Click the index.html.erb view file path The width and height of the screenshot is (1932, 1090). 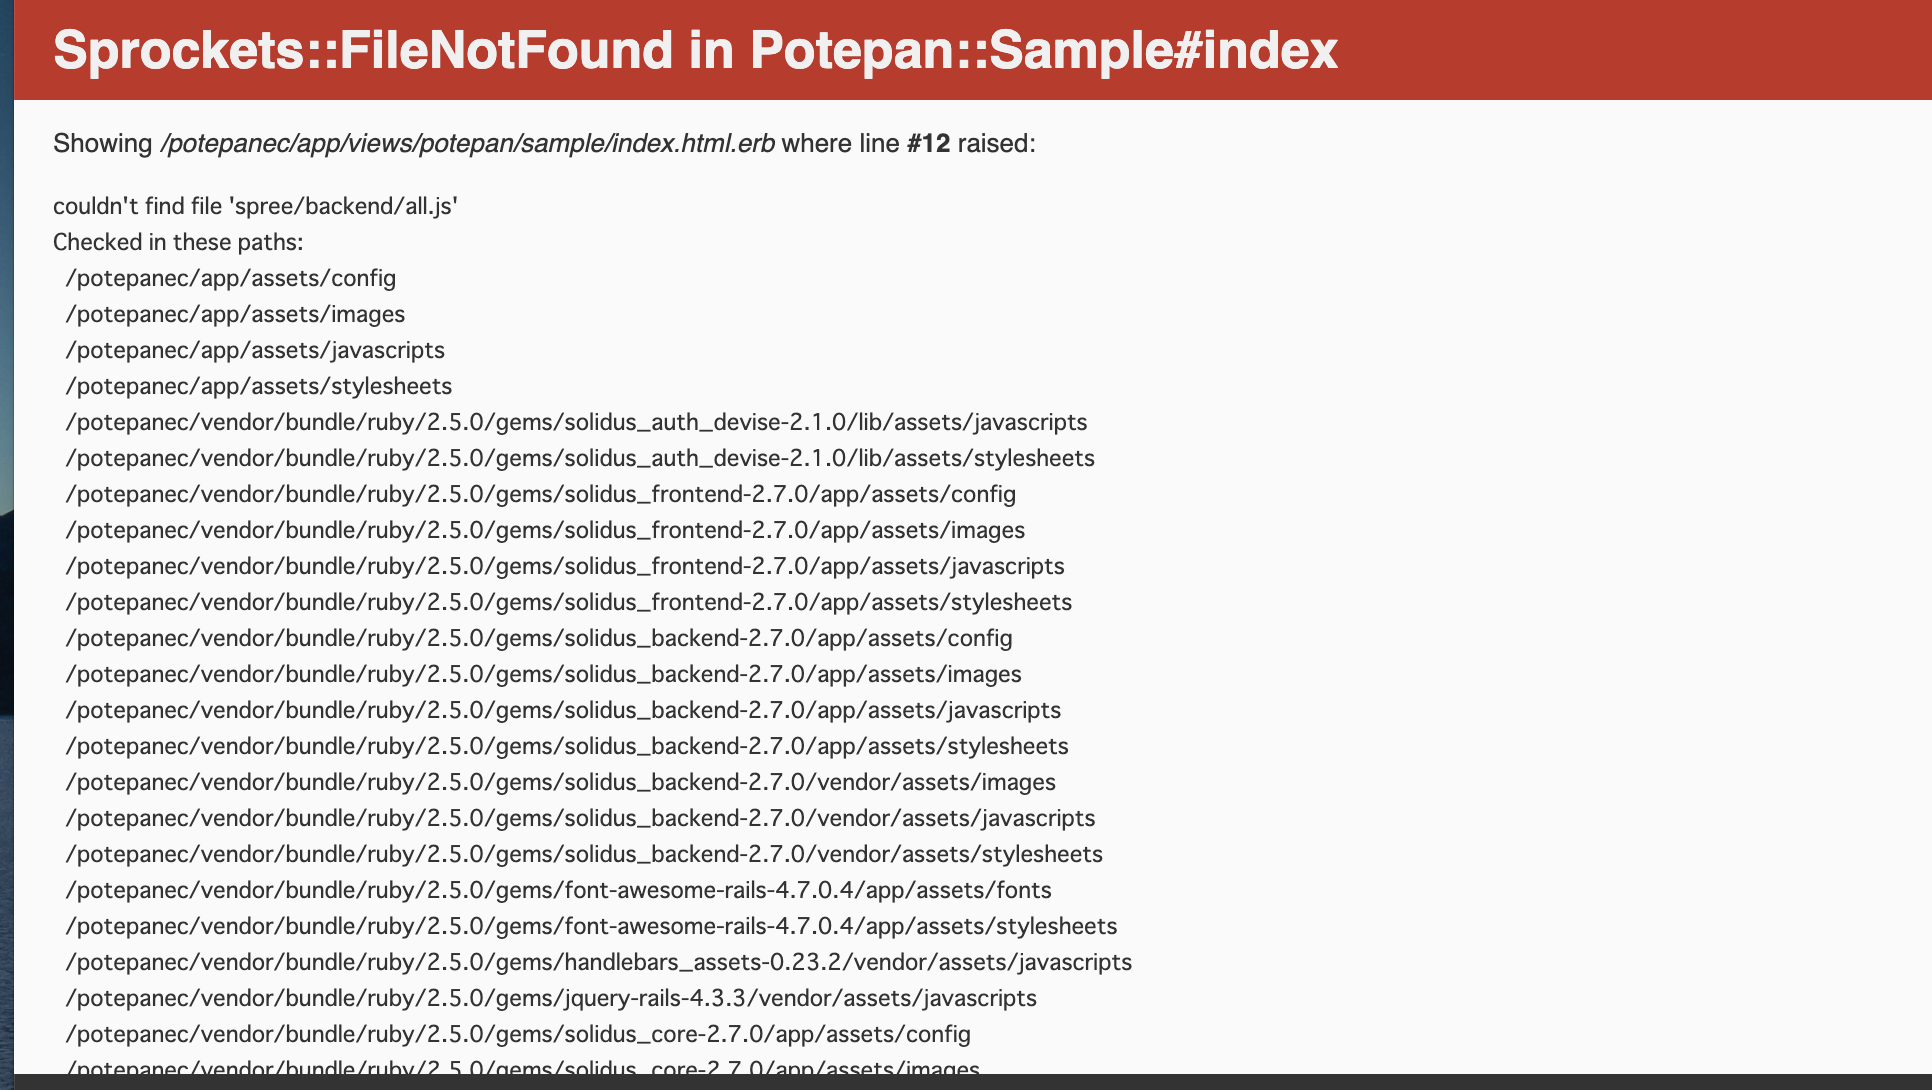pyautogui.click(x=467, y=143)
